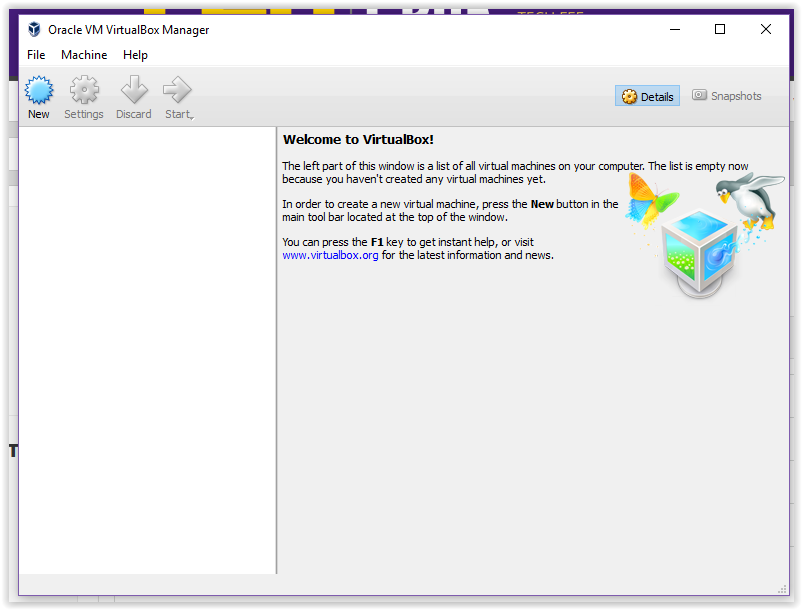Click the Details pie-chart icon

click(x=628, y=95)
